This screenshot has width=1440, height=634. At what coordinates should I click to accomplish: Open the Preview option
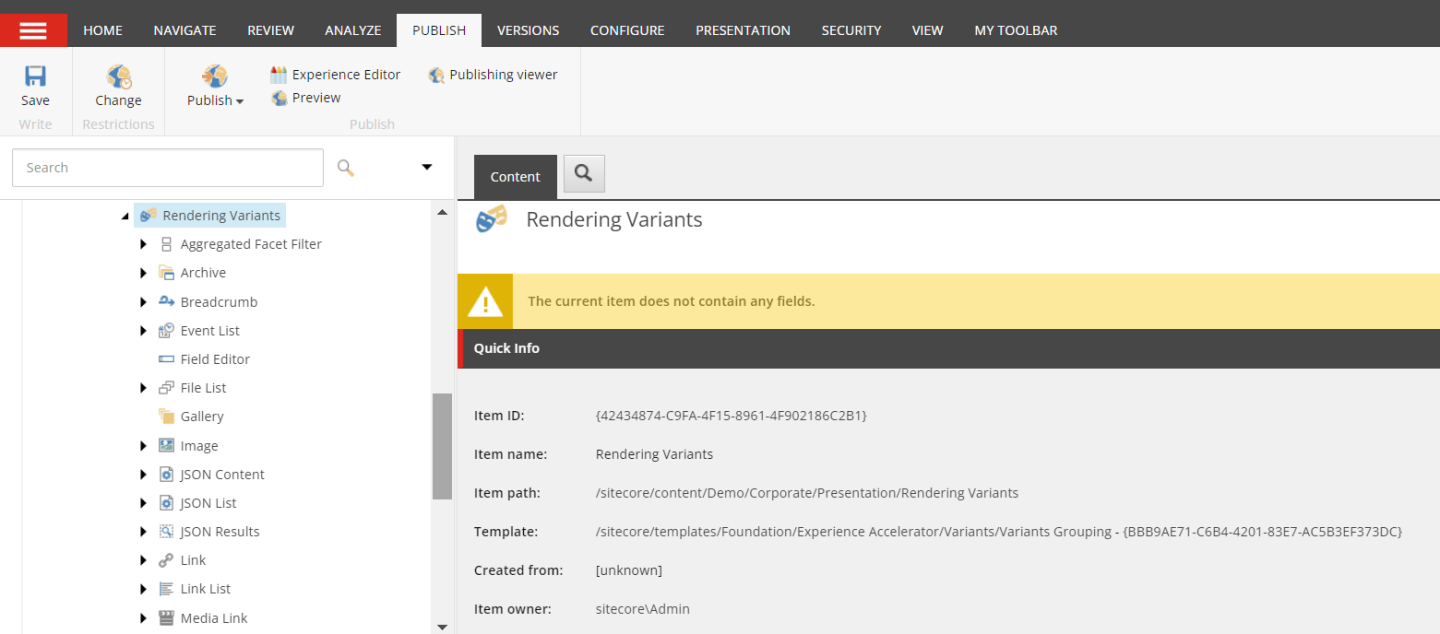coord(306,98)
